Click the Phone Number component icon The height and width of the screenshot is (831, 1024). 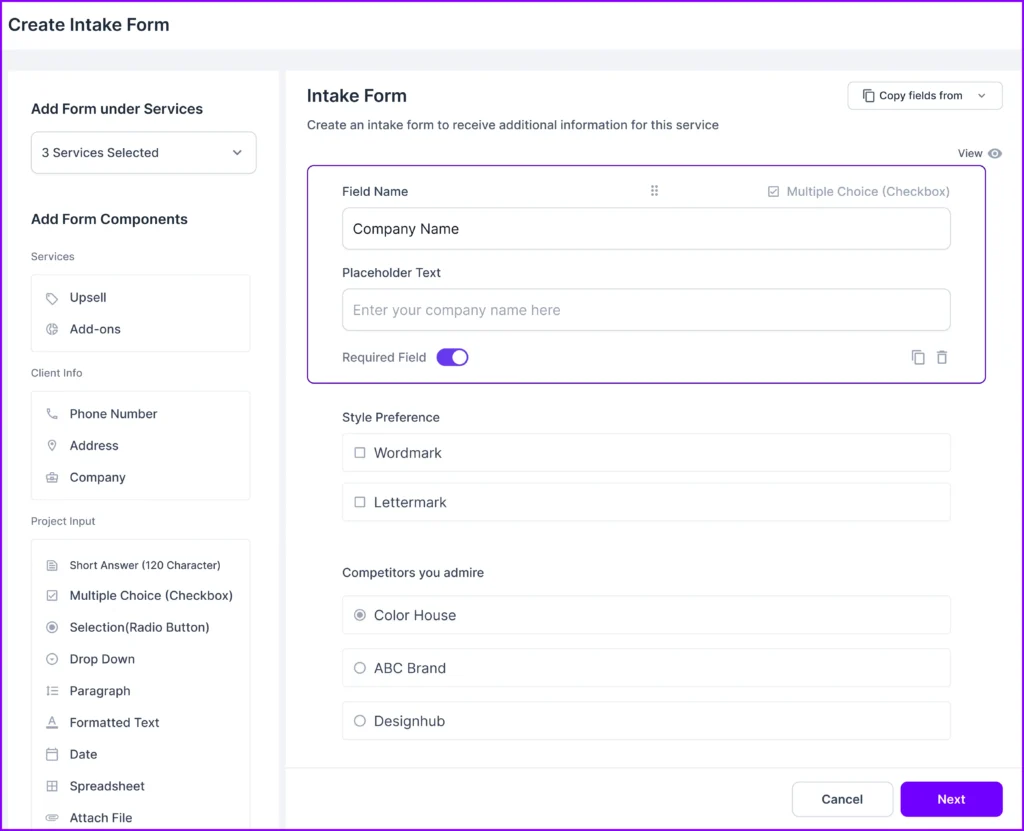(52, 413)
